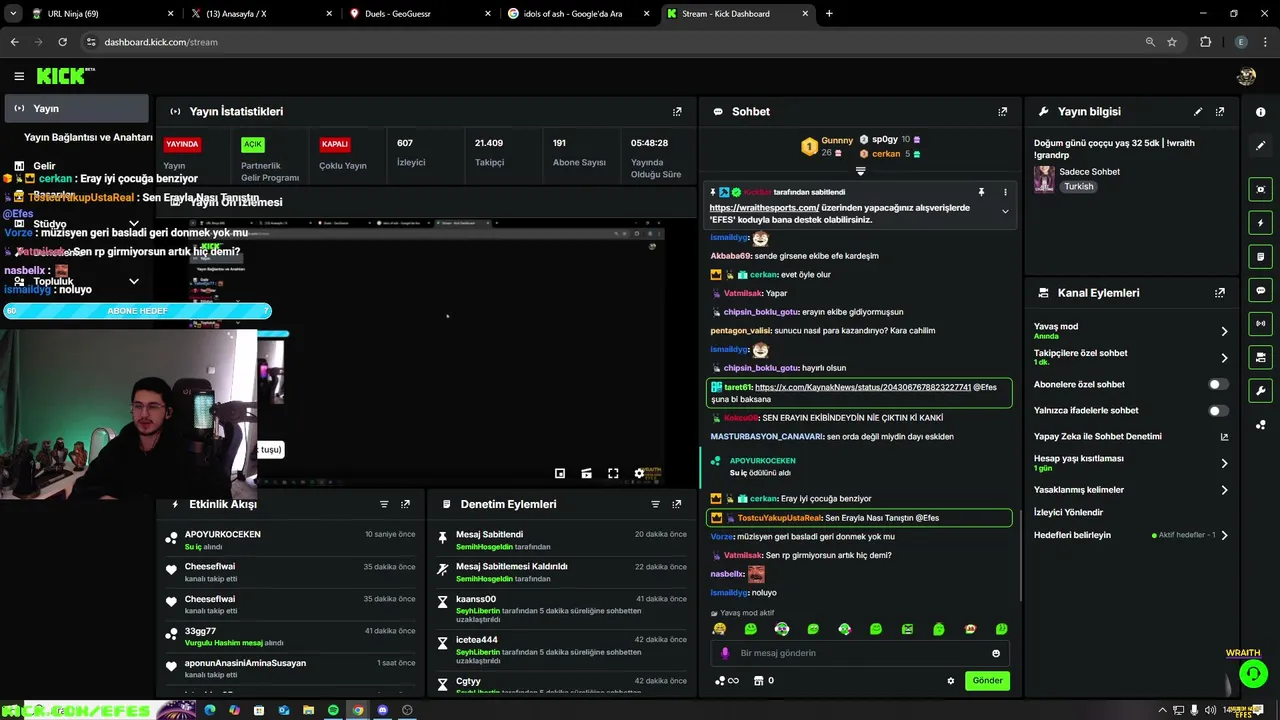
Task: Toggle the stream preview widget icon in right rail
Action: pos(1260,189)
